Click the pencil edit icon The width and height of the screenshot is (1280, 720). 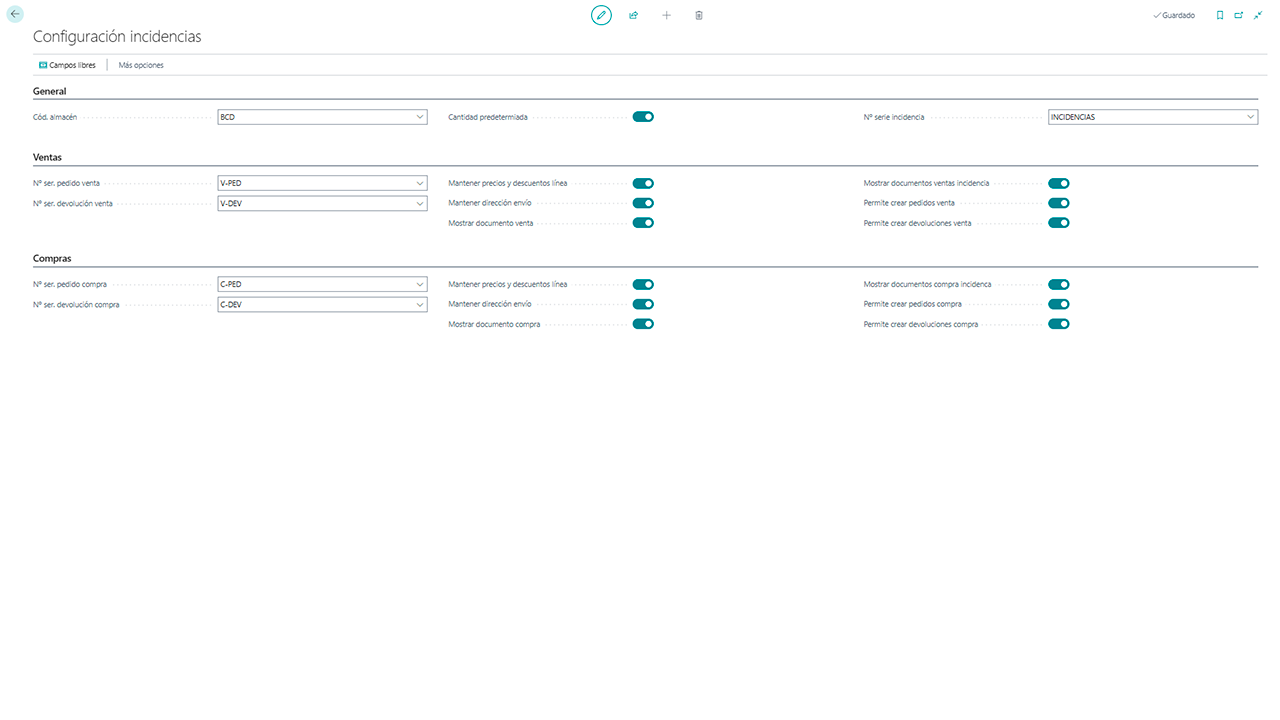601,15
